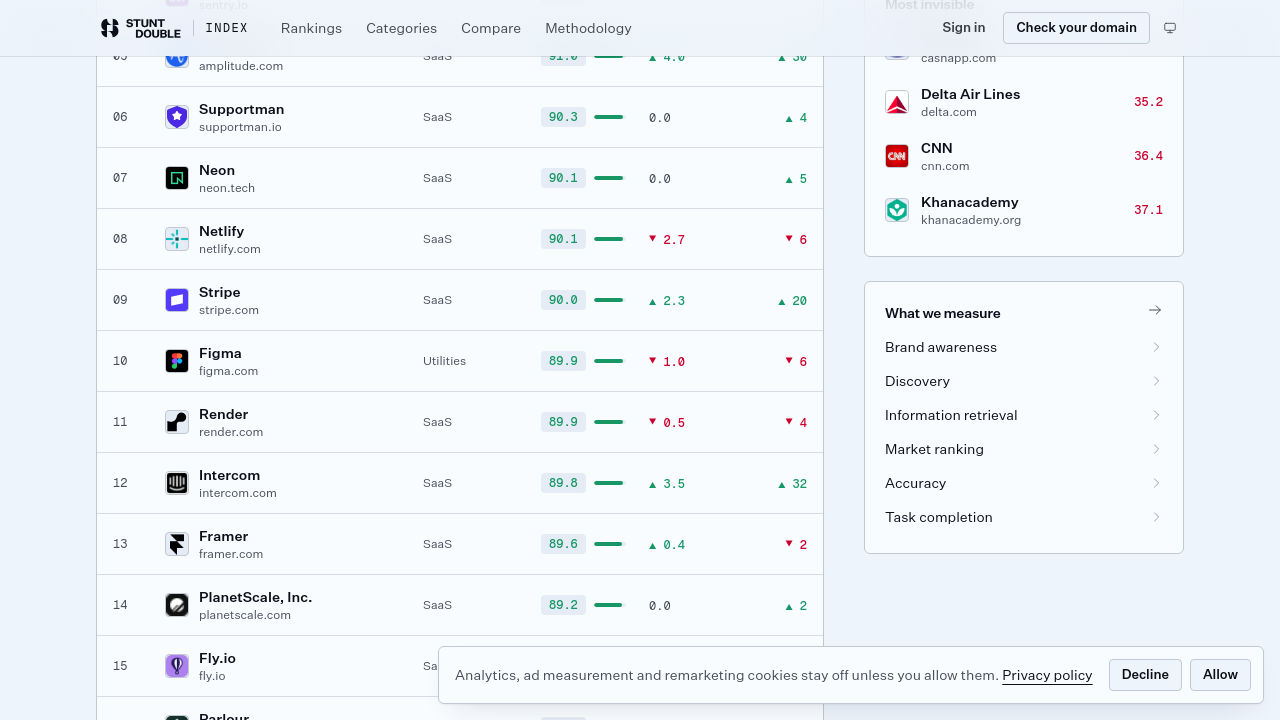Open the Supportman shield logo
The height and width of the screenshot is (720, 1280).
(x=177, y=117)
